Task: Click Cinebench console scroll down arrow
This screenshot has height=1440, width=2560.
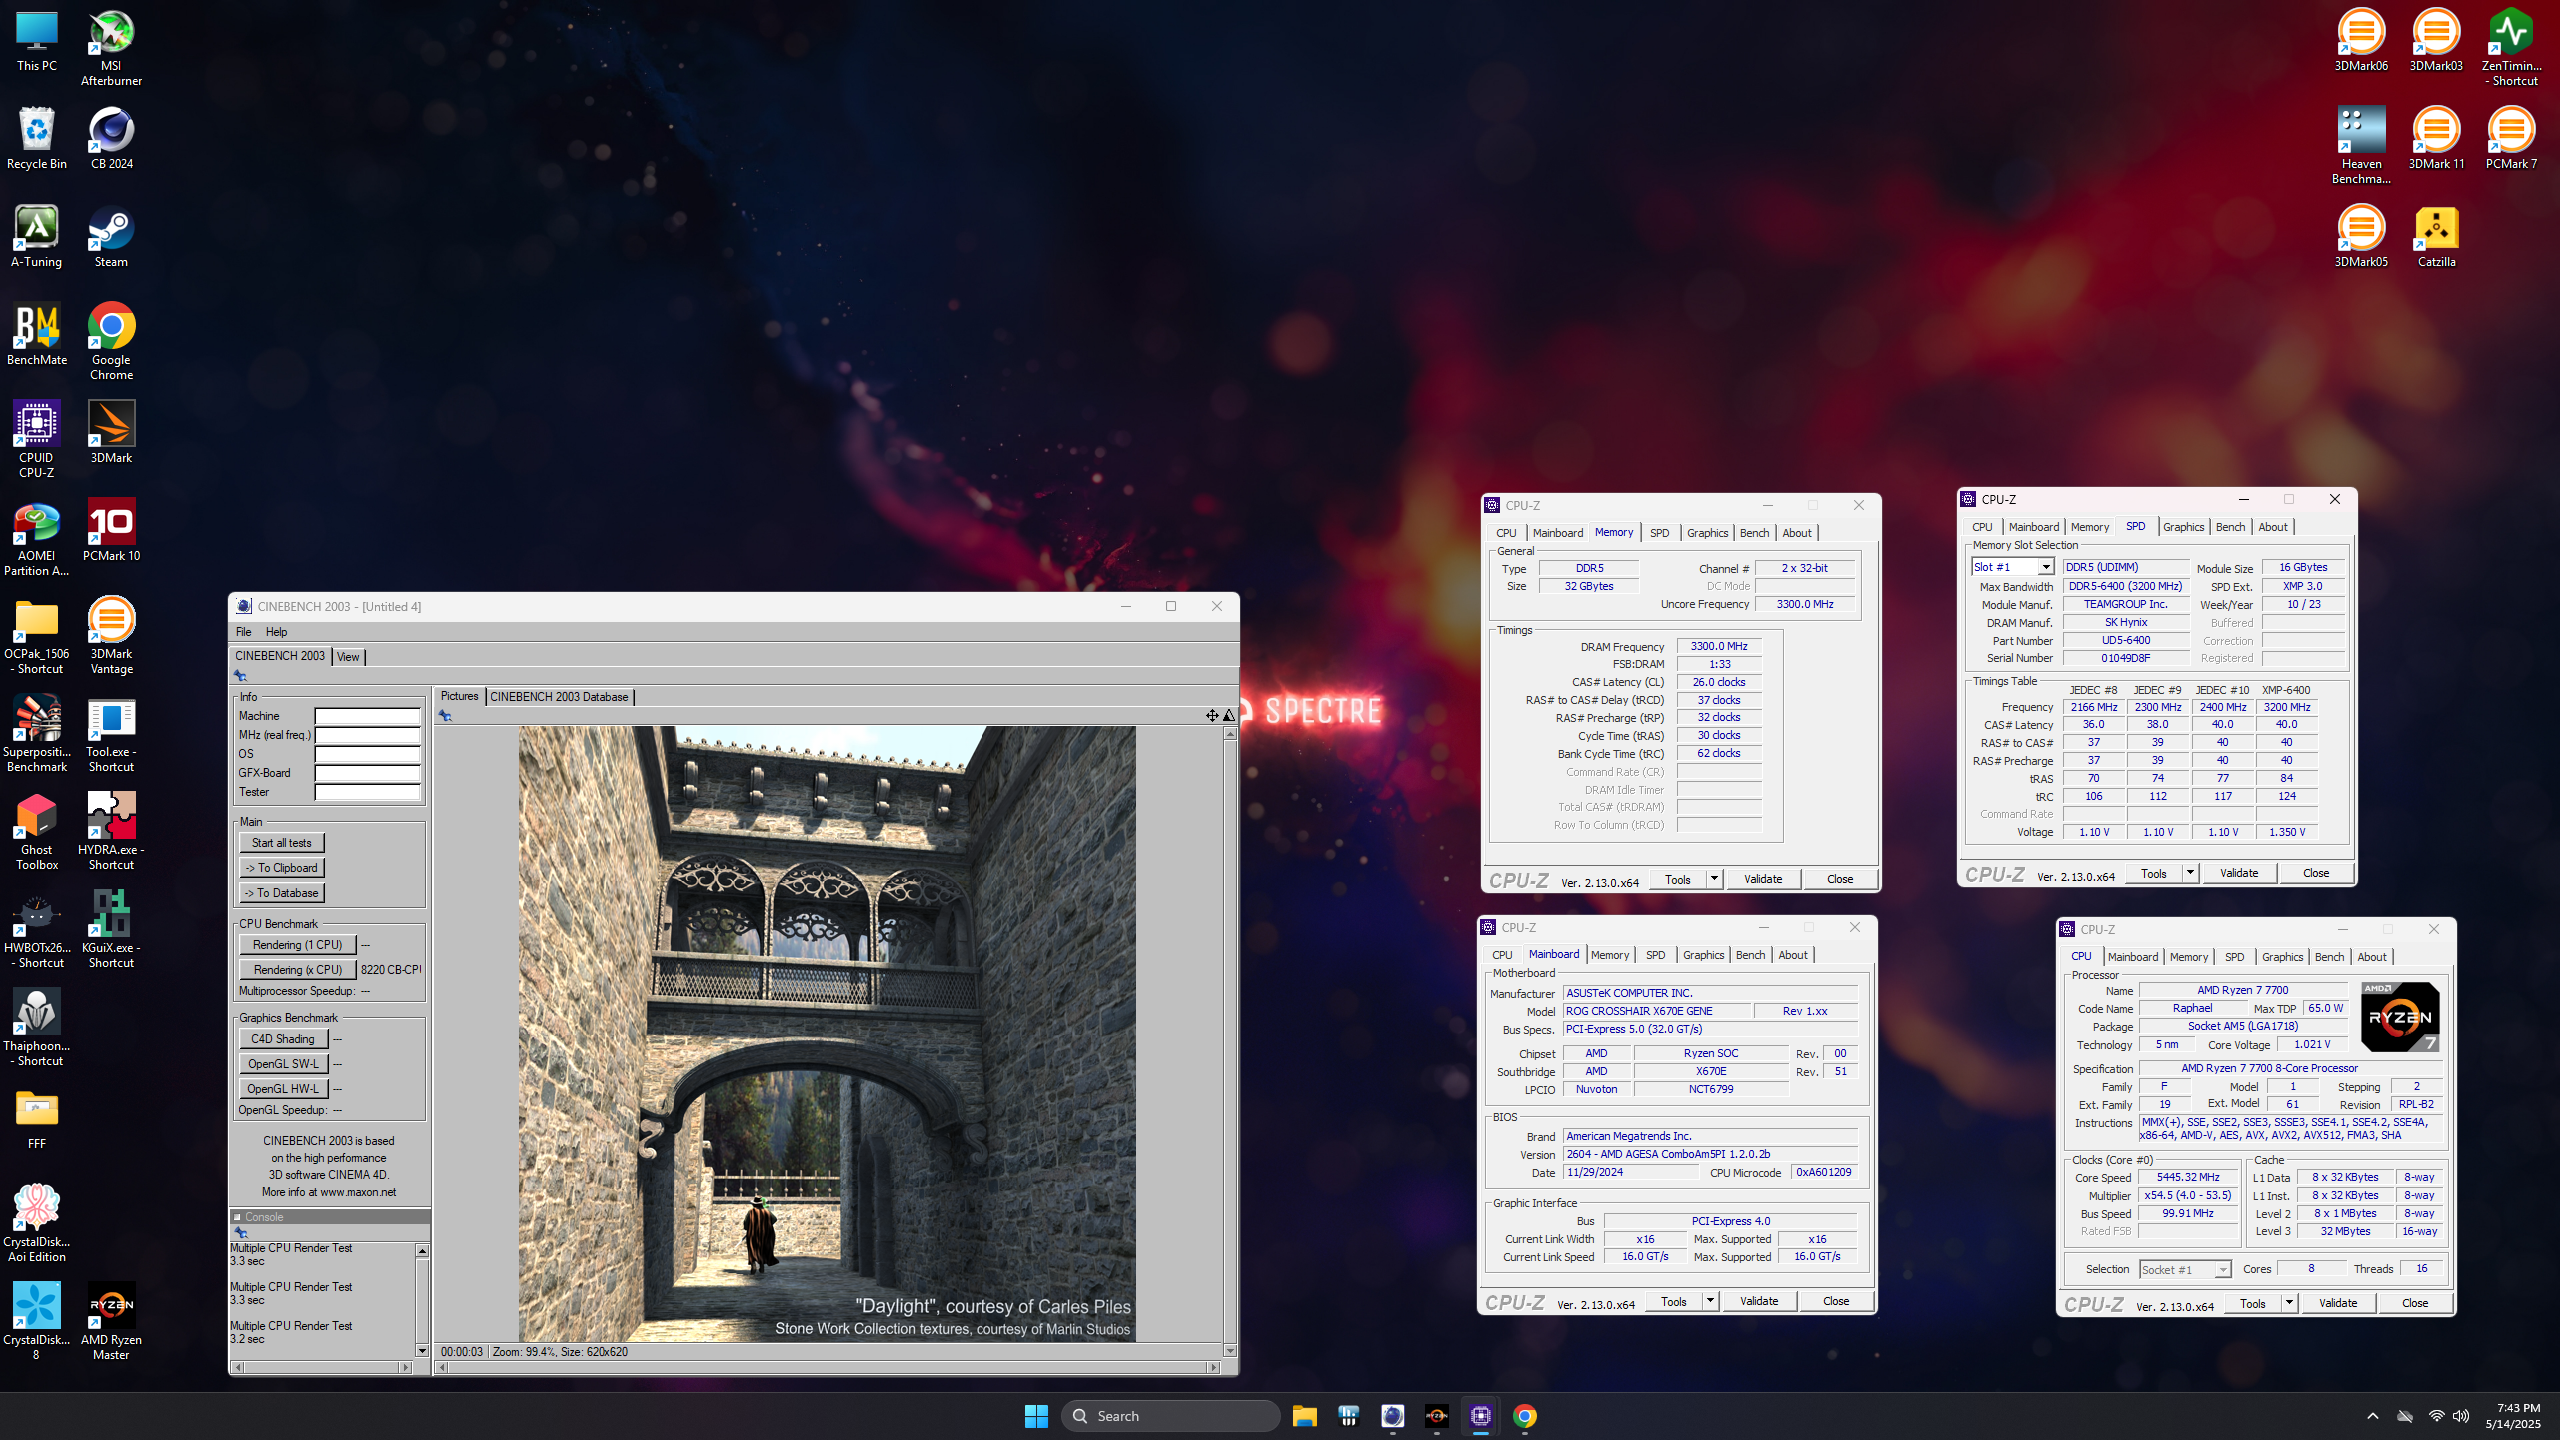Action: click(422, 1351)
